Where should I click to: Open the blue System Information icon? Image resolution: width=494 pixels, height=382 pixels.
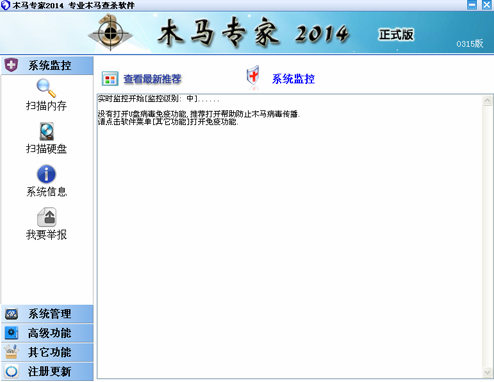(x=46, y=174)
